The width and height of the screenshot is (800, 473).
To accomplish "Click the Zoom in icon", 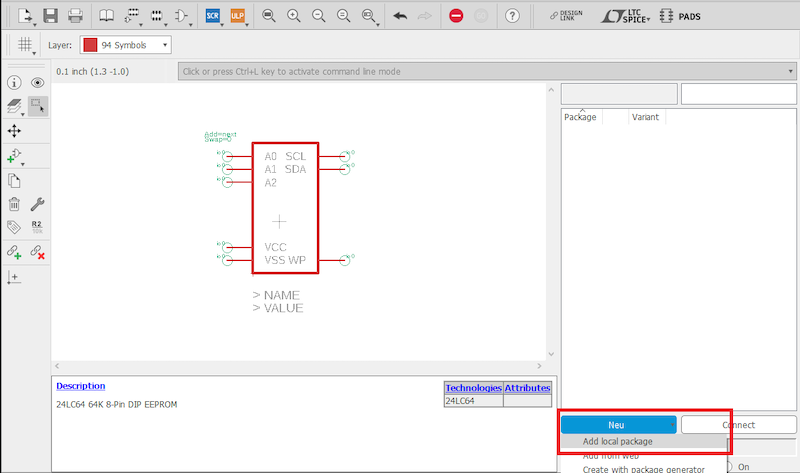I will click(293, 16).
